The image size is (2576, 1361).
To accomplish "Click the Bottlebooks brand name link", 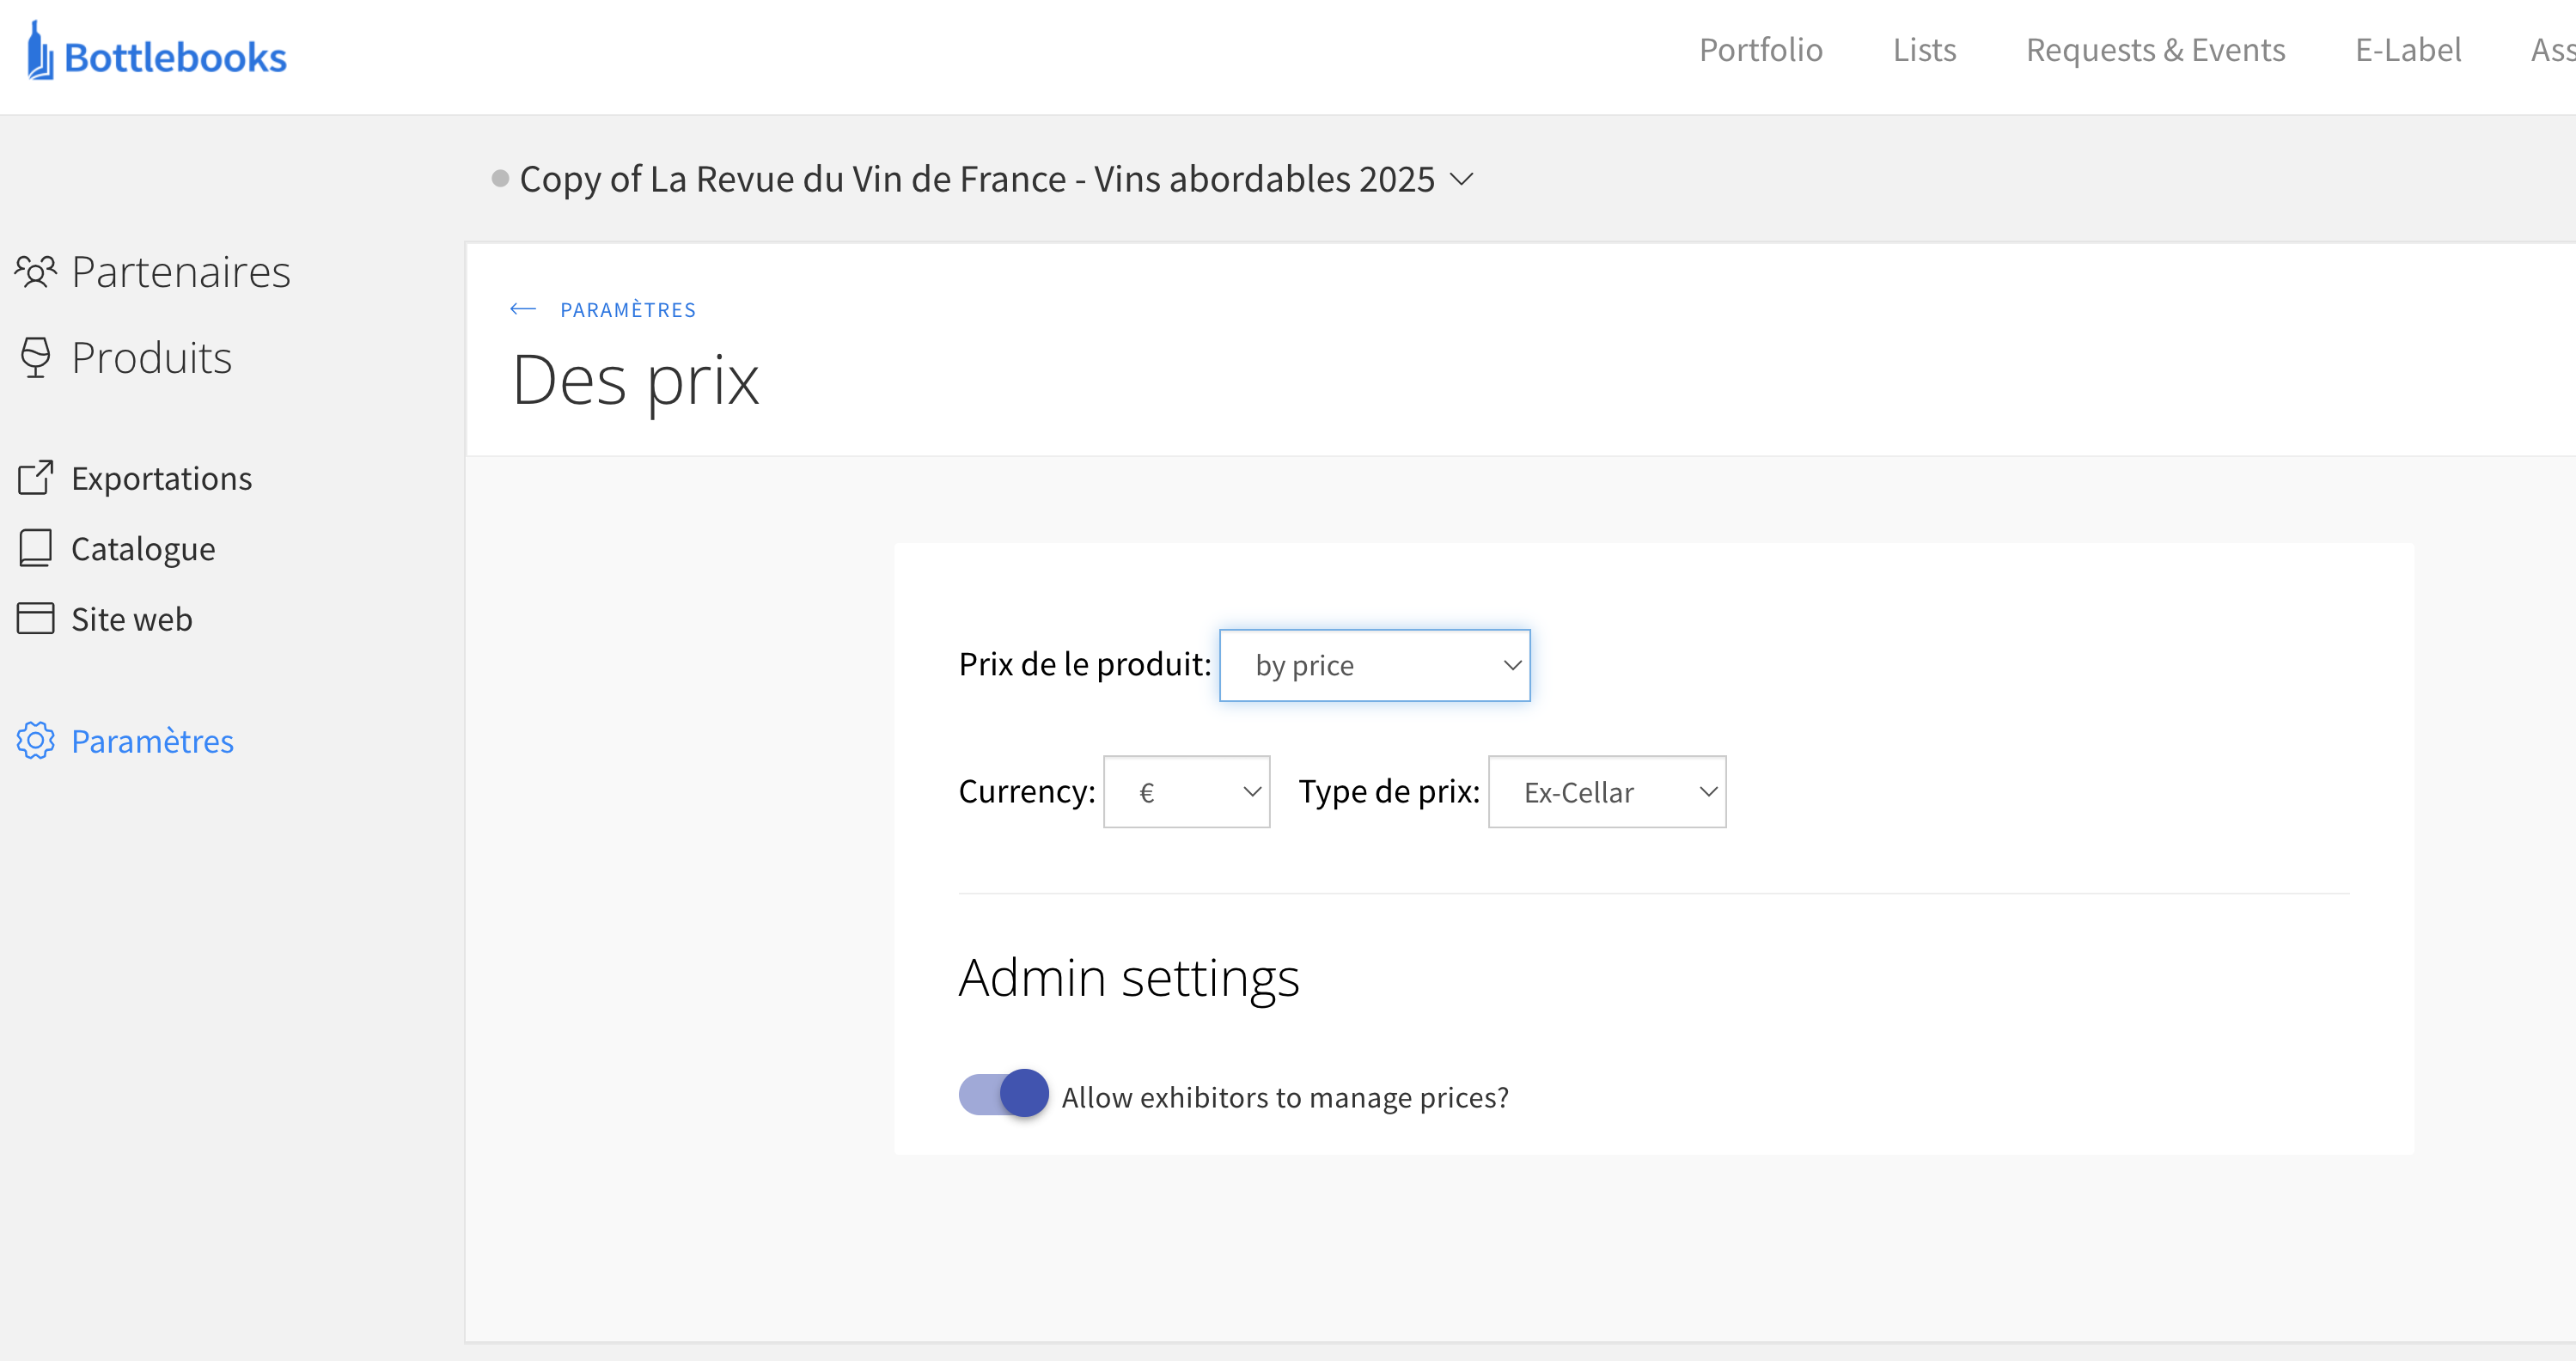I will pyautogui.click(x=175, y=58).
